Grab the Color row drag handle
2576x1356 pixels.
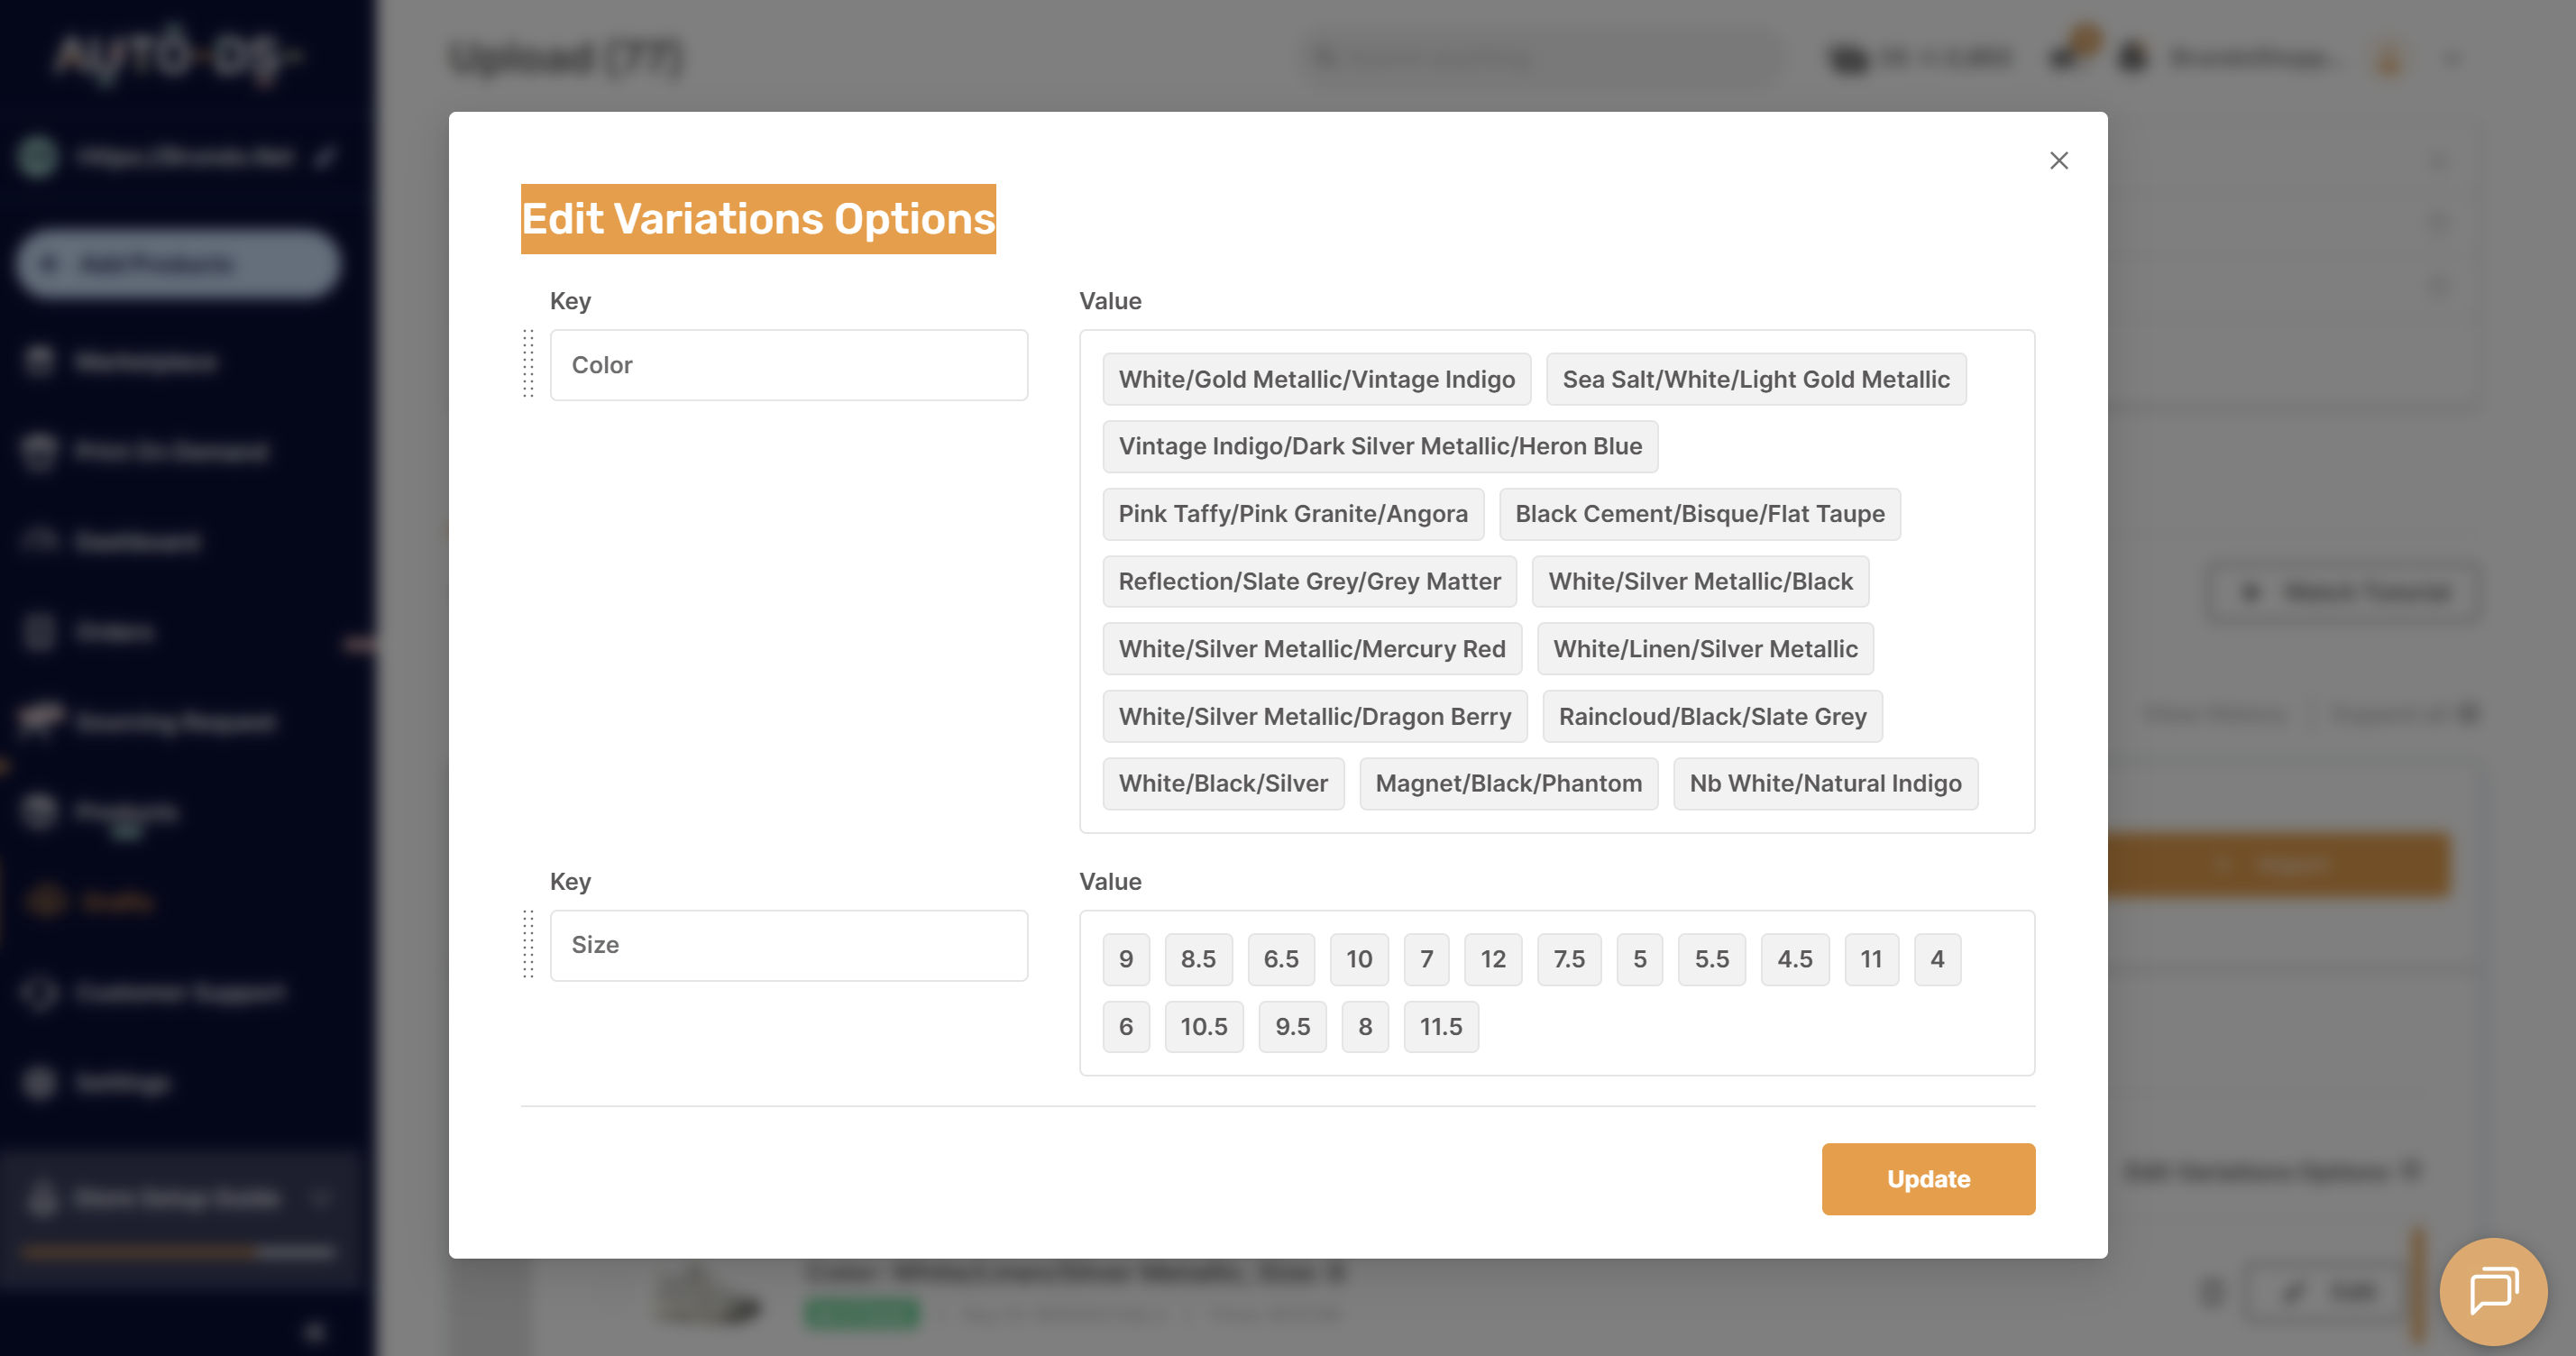point(528,364)
